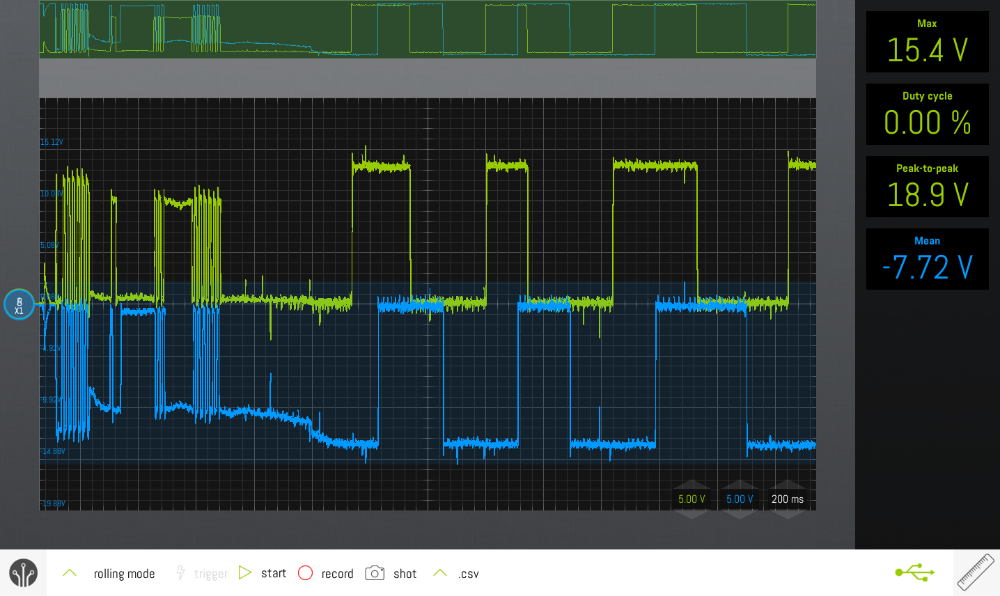Decrease blue channel 5.00 V scale

(740, 514)
